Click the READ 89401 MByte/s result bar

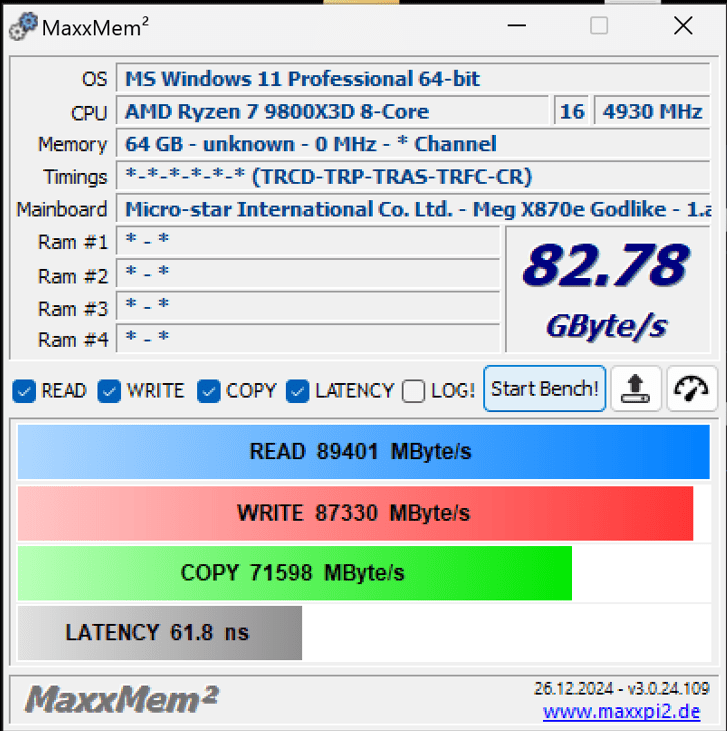[364, 452]
